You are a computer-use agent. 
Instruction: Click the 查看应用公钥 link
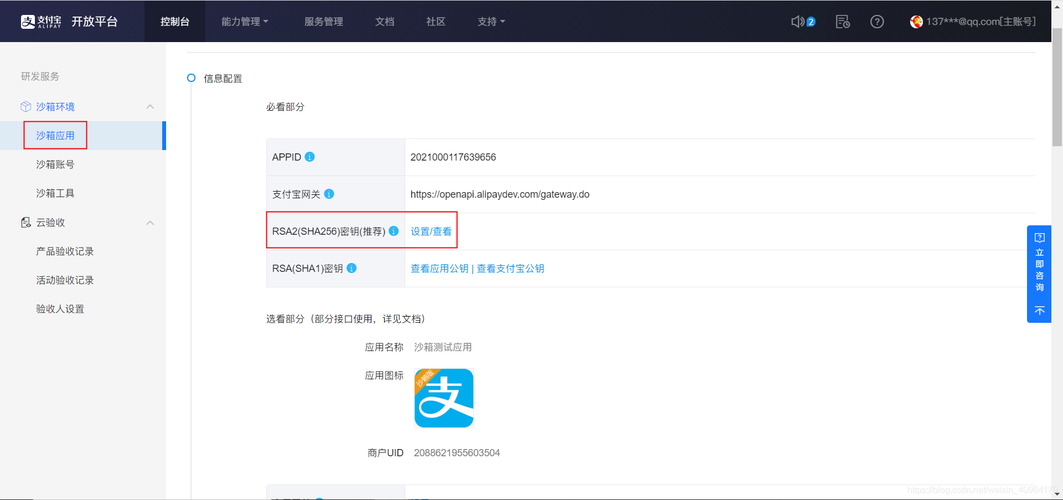coord(439,268)
